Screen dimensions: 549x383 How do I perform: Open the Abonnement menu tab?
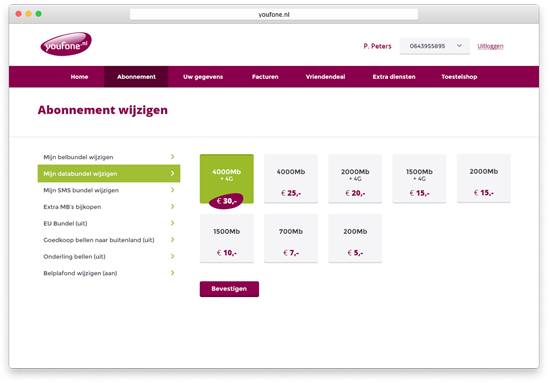click(x=136, y=77)
